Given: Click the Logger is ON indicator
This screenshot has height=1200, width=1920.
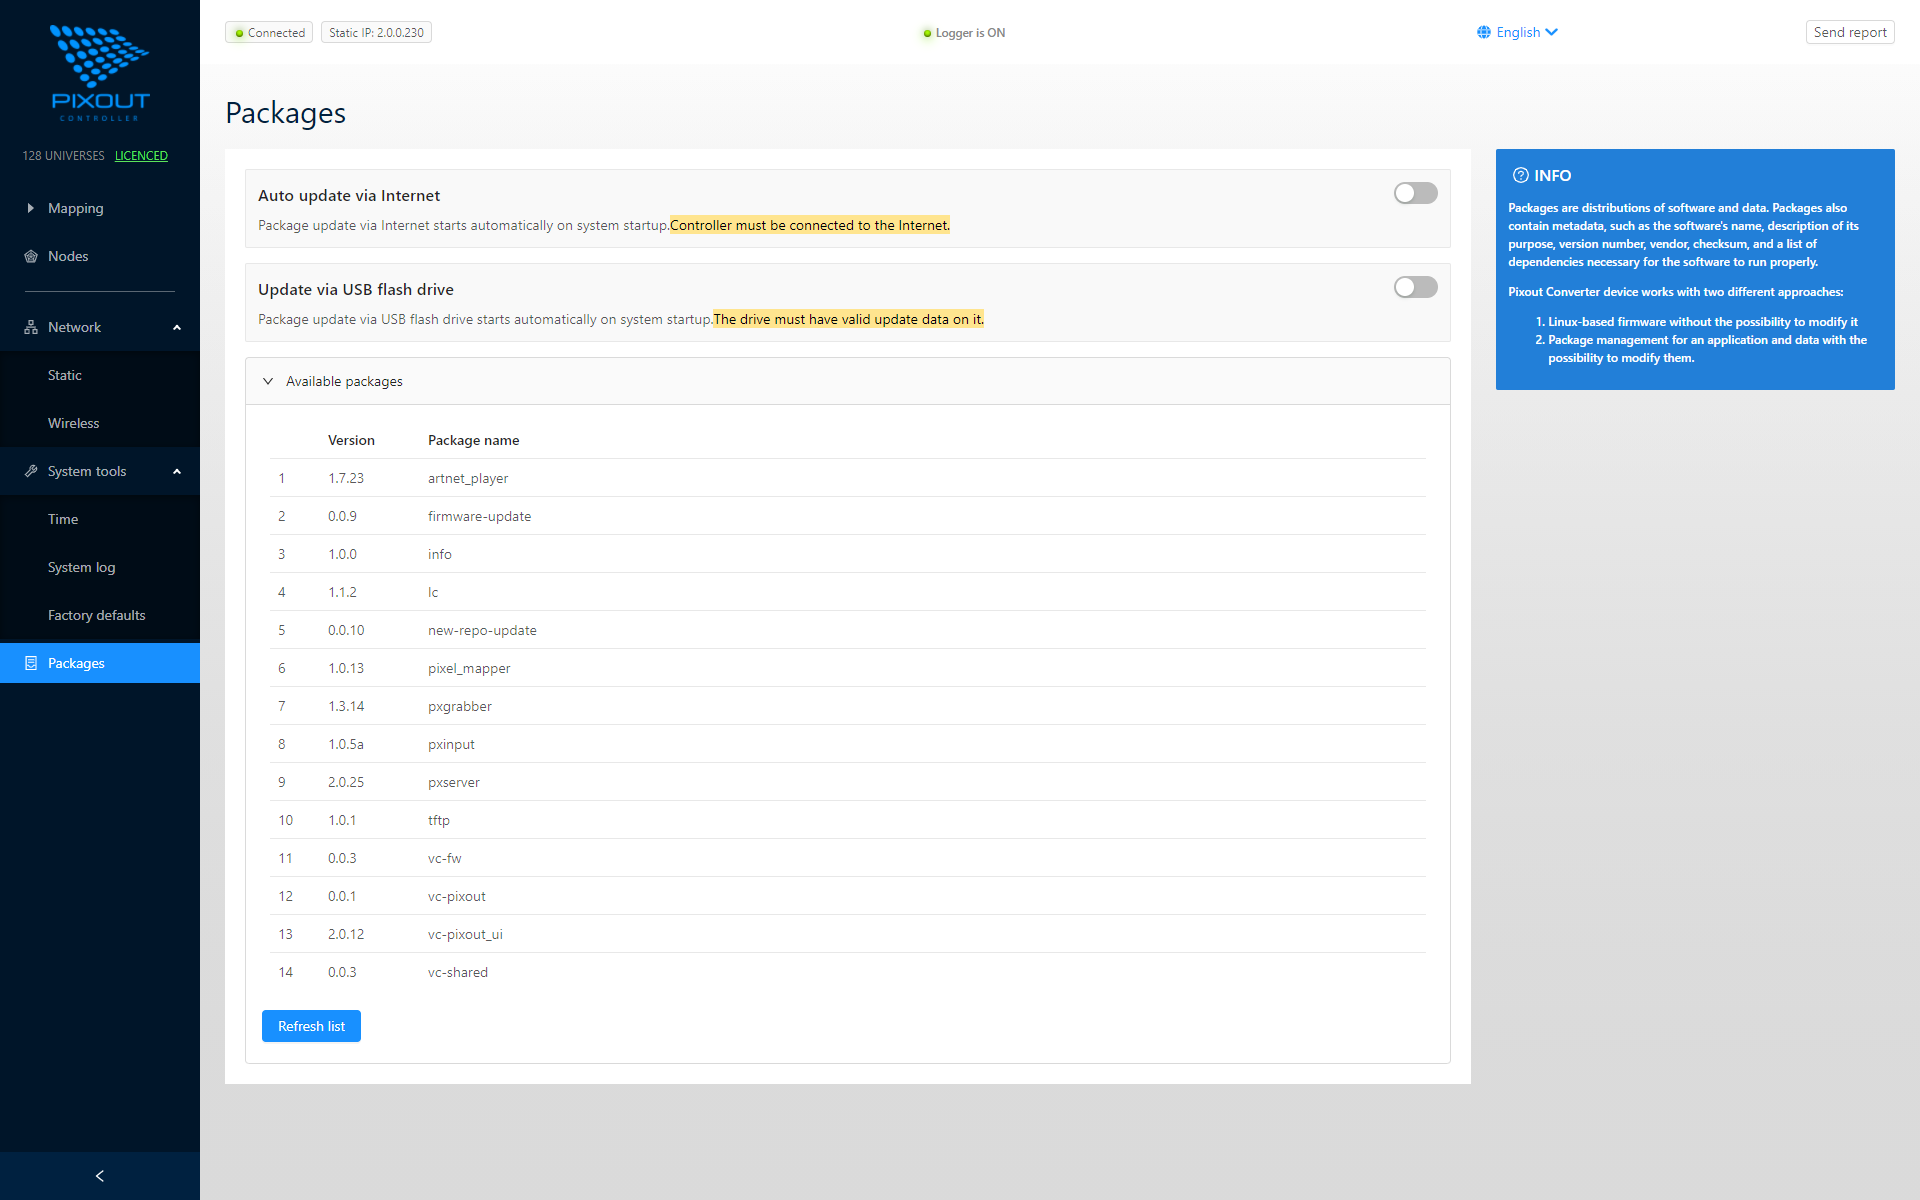Looking at the screenshot, I should pos(962,32).
